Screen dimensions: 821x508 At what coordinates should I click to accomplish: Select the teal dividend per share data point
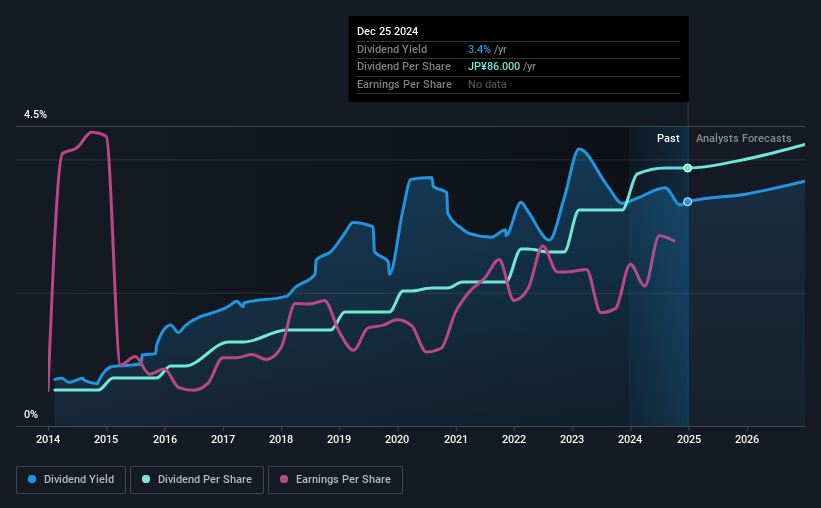[687, 168]
